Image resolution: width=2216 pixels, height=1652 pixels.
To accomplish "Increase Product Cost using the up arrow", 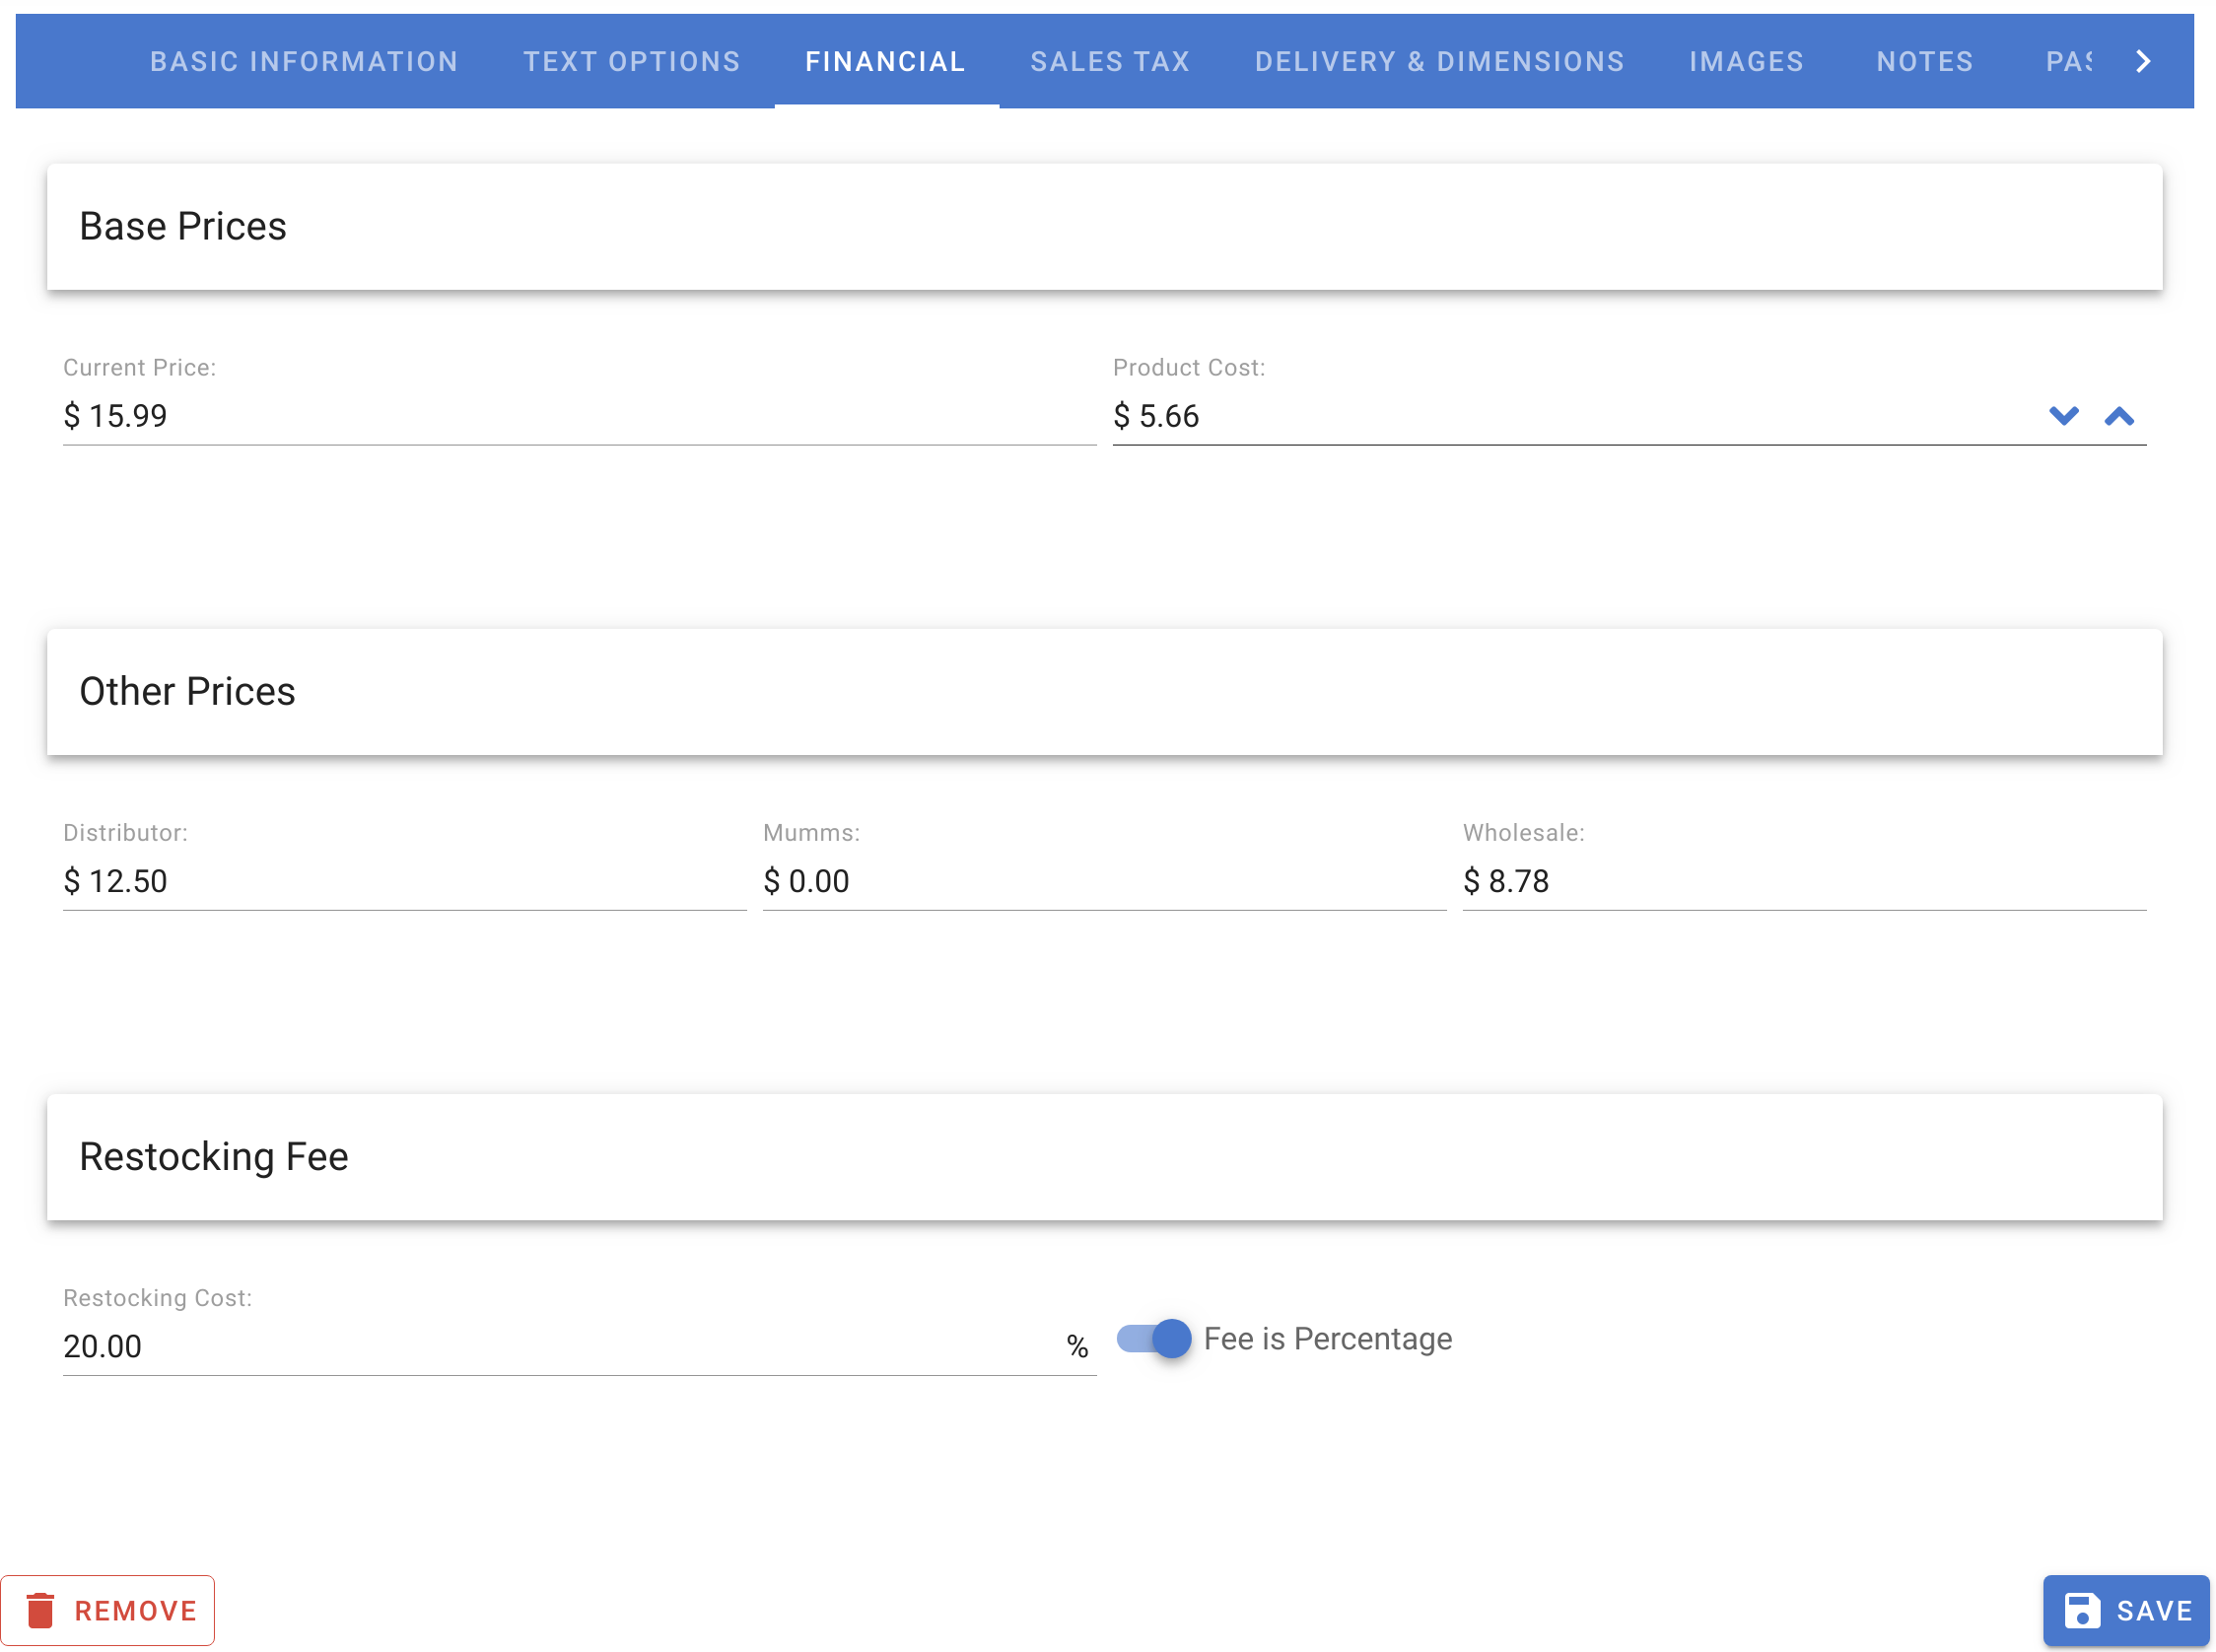I will pyautogui.click(x=2120, y=416).
